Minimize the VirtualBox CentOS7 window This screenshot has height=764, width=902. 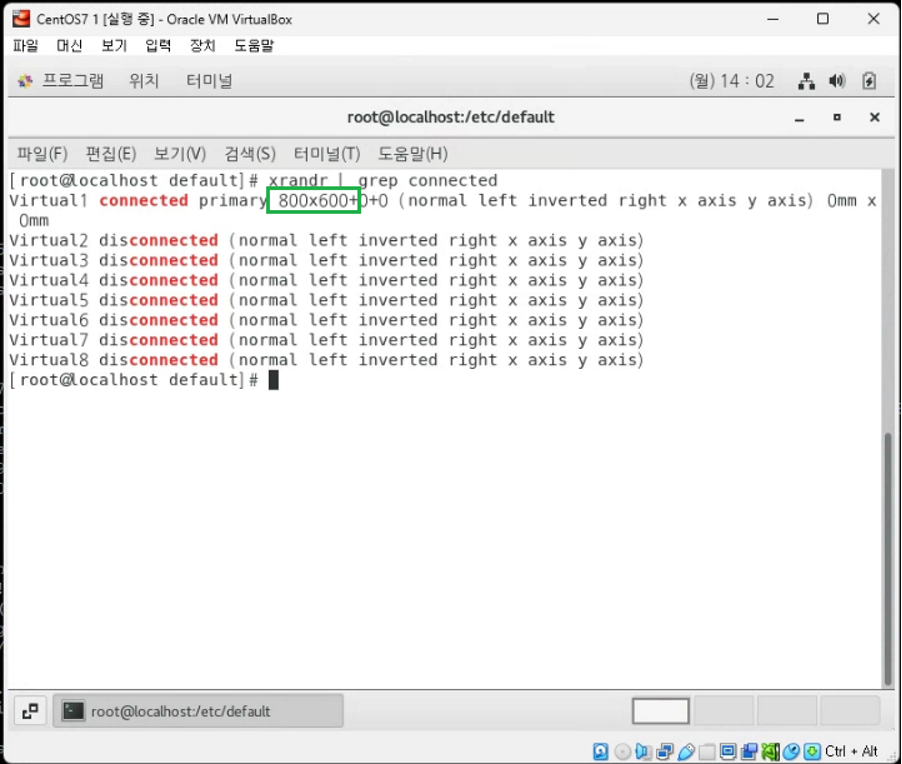[773, 19]
